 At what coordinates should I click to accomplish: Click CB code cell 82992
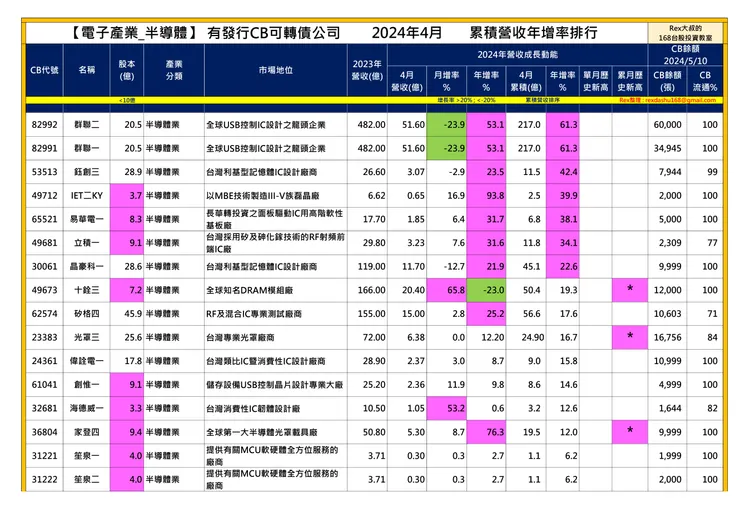[44, 125]
